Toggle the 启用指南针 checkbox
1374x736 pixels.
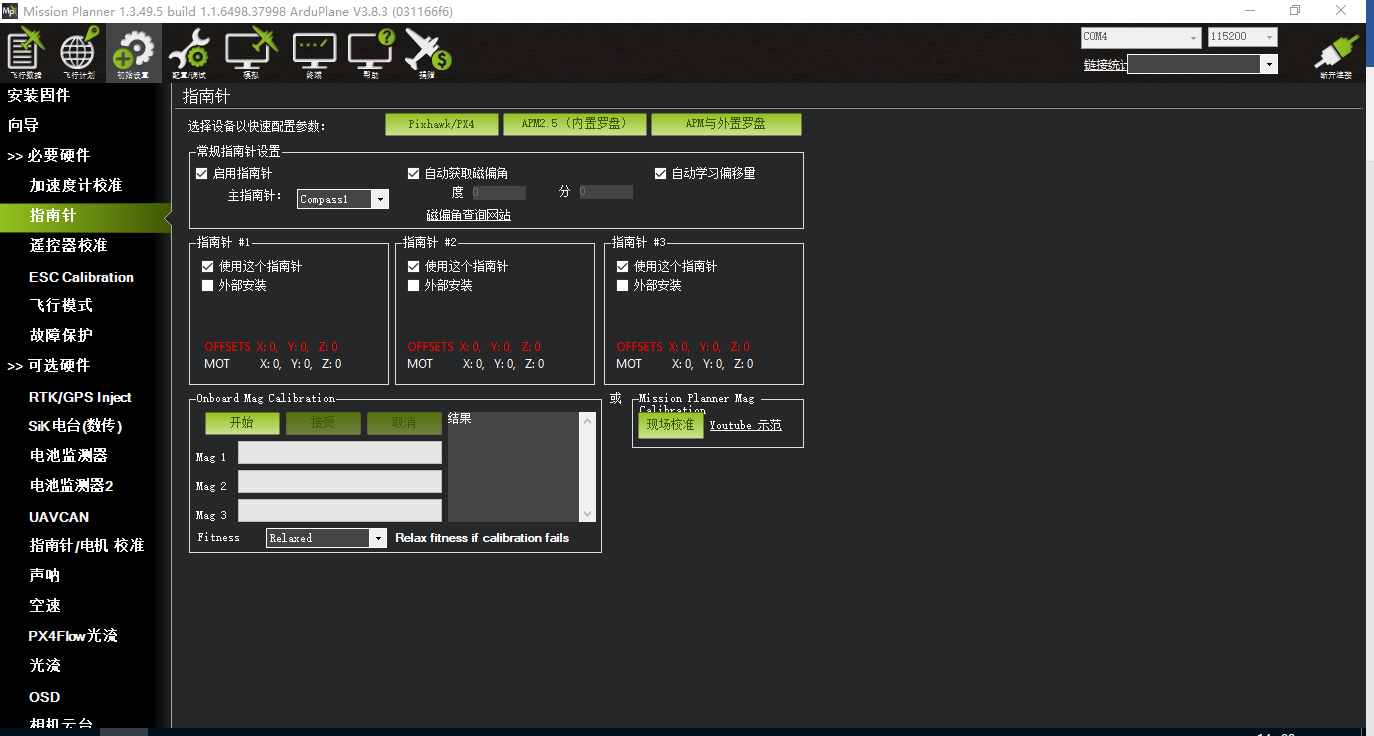click(x=202, y=173)
